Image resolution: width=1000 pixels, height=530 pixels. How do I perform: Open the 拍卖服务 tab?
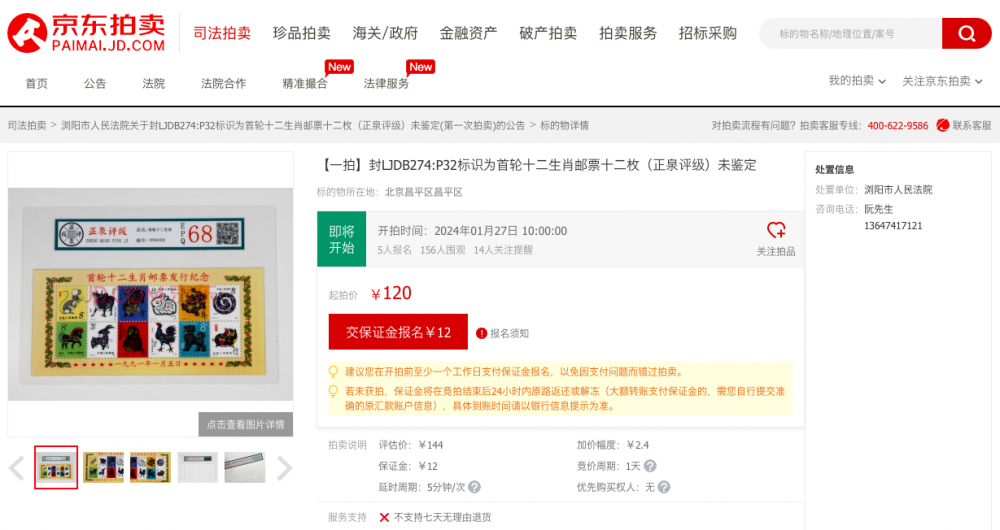[x=628, y=33]
